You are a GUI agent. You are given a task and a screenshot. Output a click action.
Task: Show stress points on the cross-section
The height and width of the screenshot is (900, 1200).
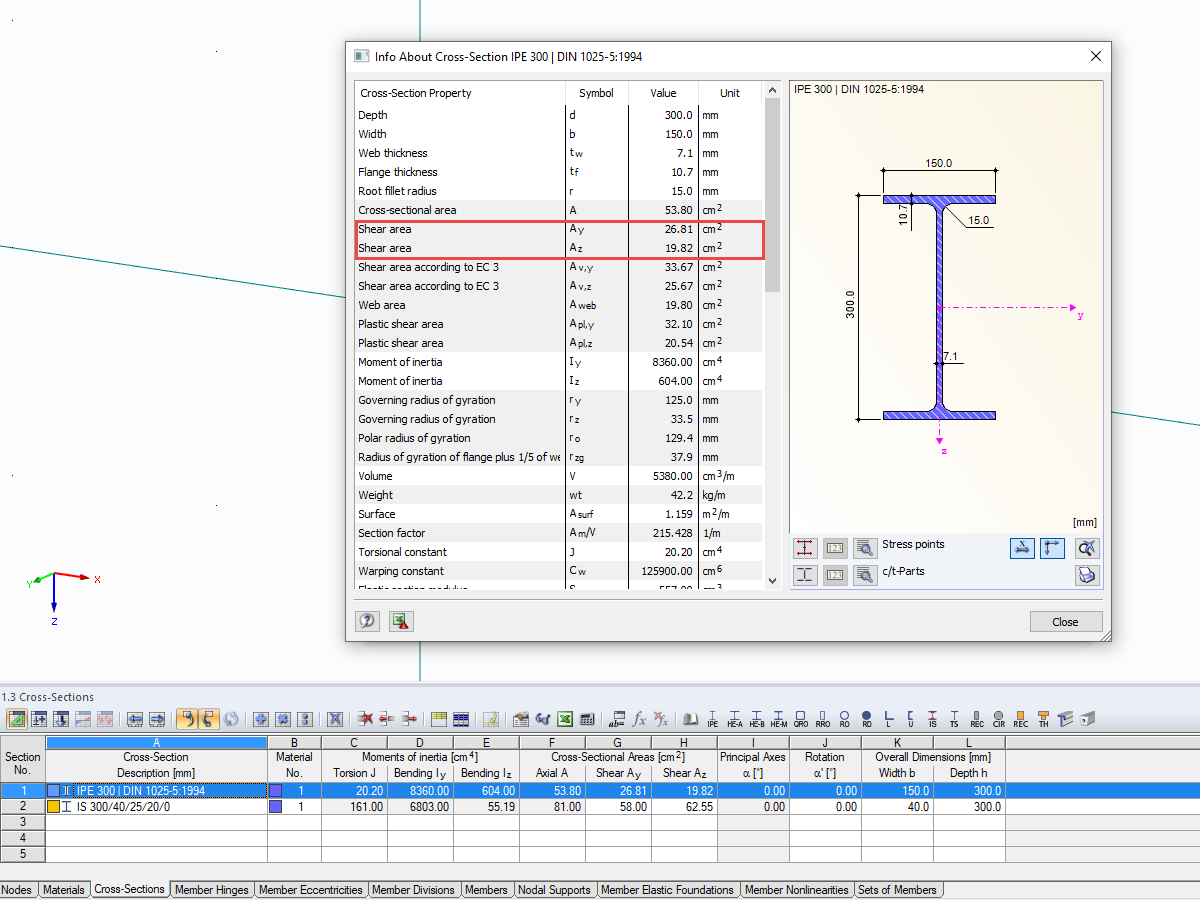click(805, 547)
